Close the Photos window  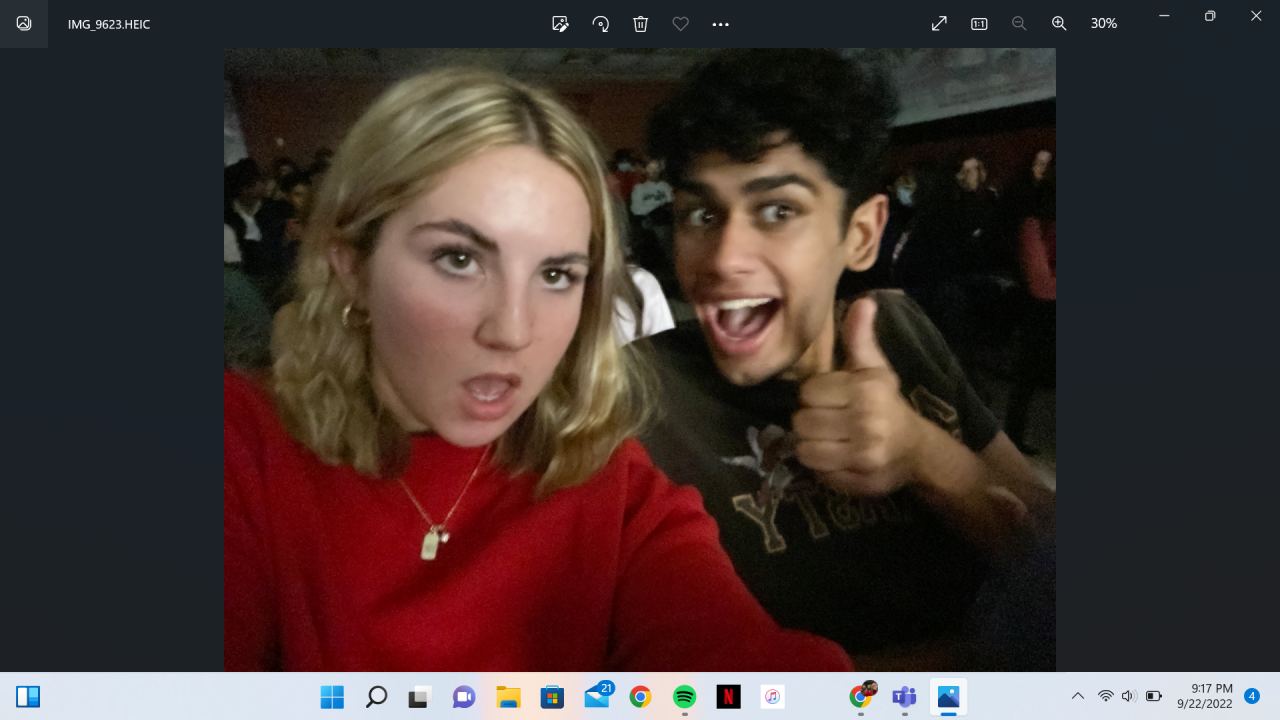coord(1256,16)
